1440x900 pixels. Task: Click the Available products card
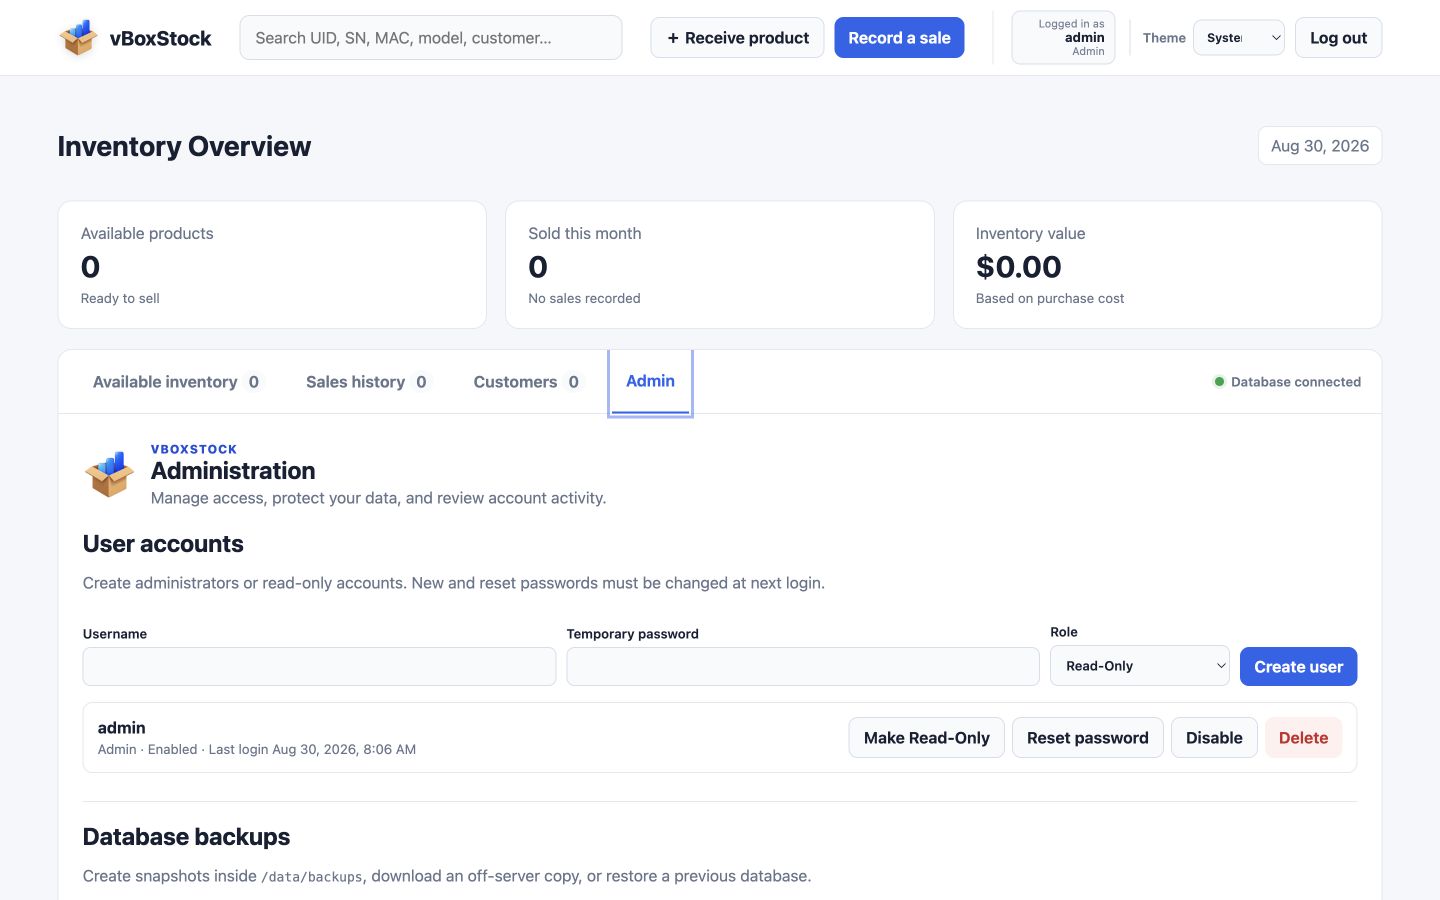click(272, 265)
